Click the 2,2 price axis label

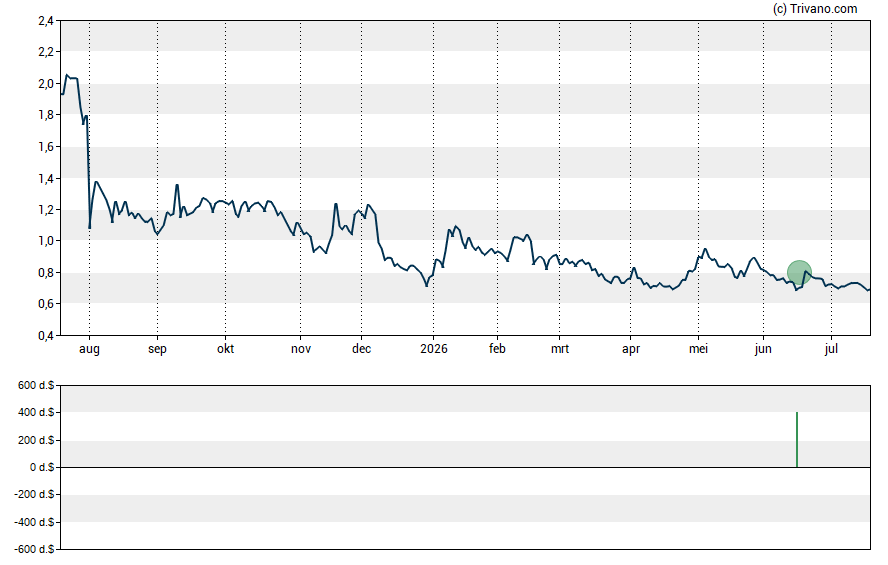tap(46, 52)
